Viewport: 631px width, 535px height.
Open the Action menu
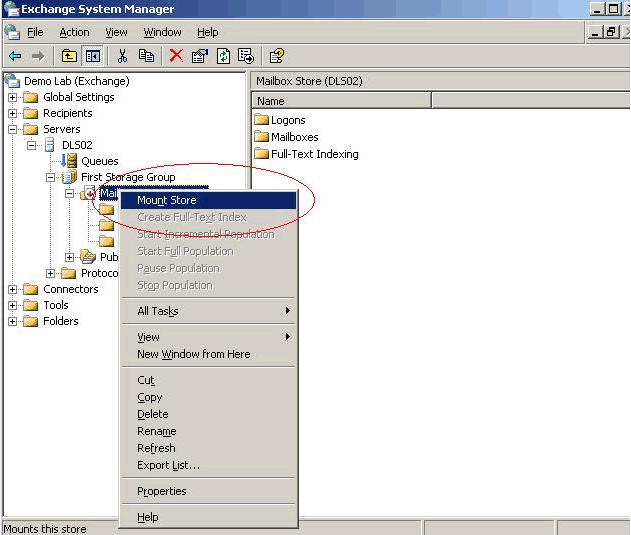[74, 32]
